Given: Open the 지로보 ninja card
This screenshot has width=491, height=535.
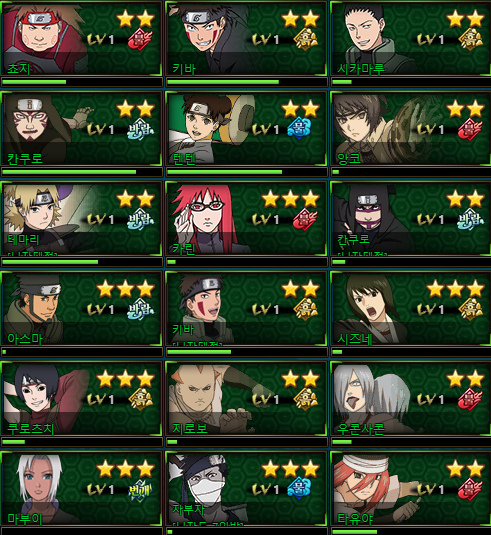Looking at the screenshot, I should click(246, 399).
